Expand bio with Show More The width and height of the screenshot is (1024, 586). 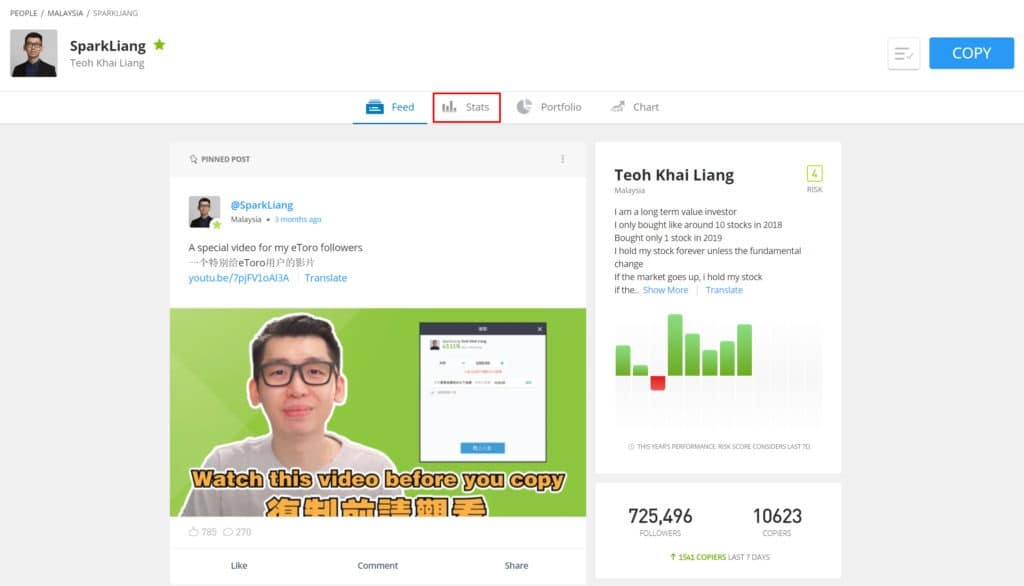click(x=665, y=290)
